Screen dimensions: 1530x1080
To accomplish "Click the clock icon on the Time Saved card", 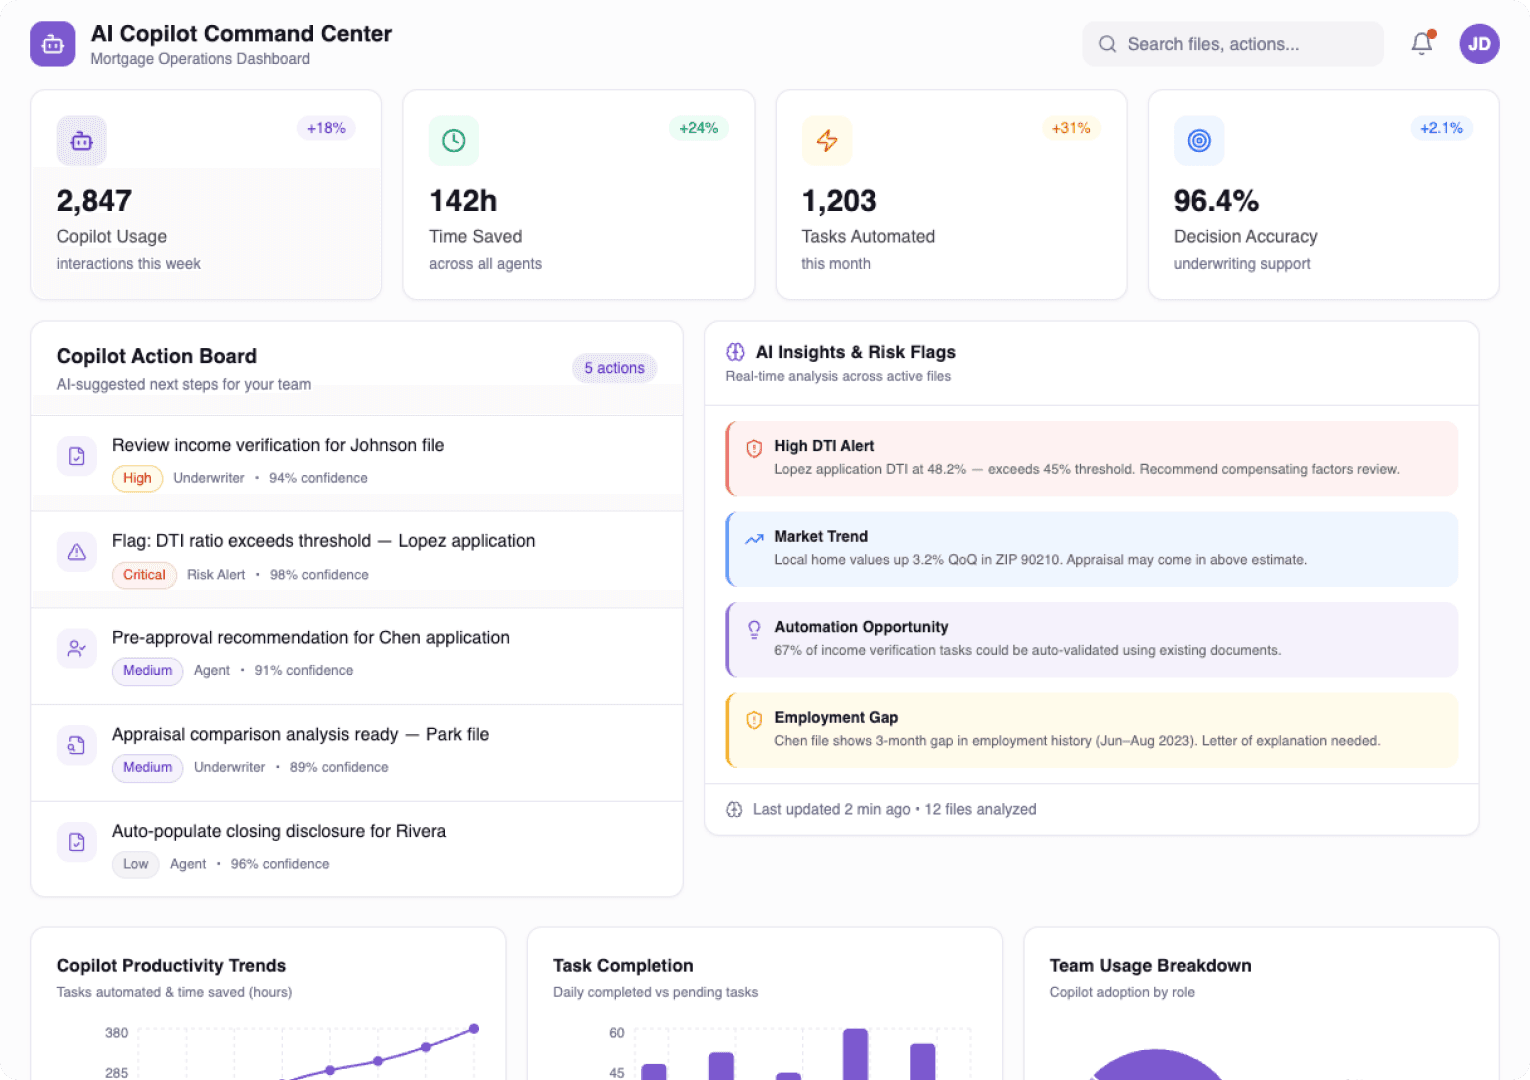I will click(454, 141).
